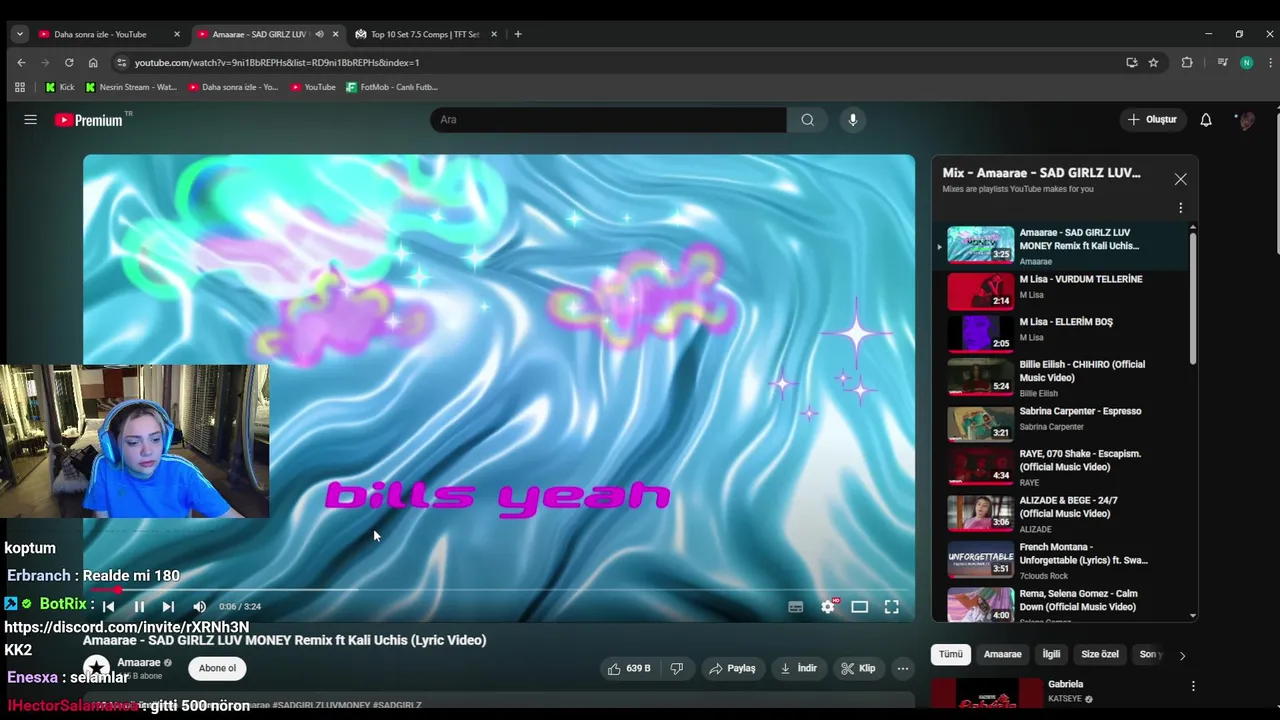
Task: Mute the video volume
Action: 199,606
